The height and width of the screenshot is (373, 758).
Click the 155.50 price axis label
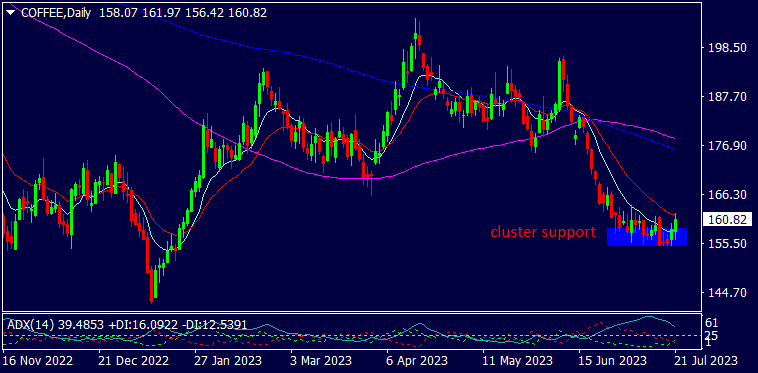click(x=728, y=244)
